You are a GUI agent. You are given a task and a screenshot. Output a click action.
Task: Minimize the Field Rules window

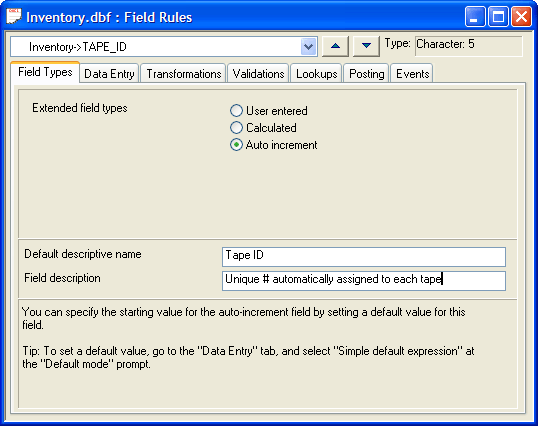[x=475, y=16]
